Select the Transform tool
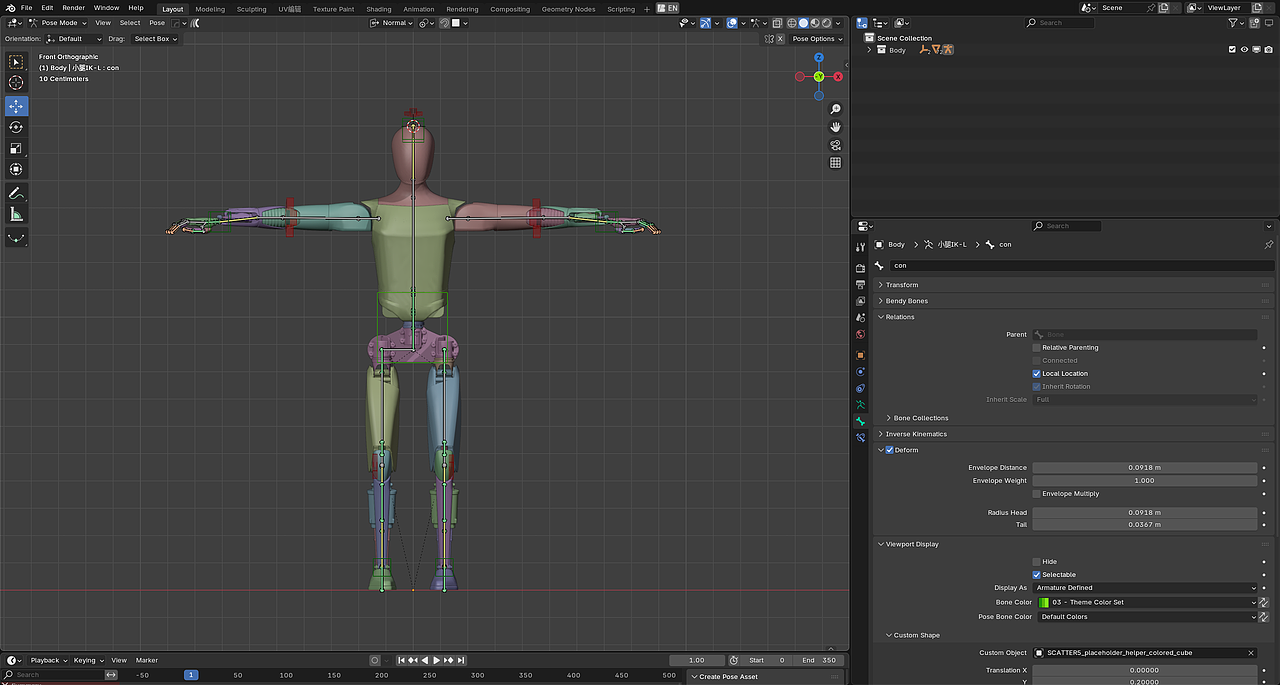 [x=16, y=169]
